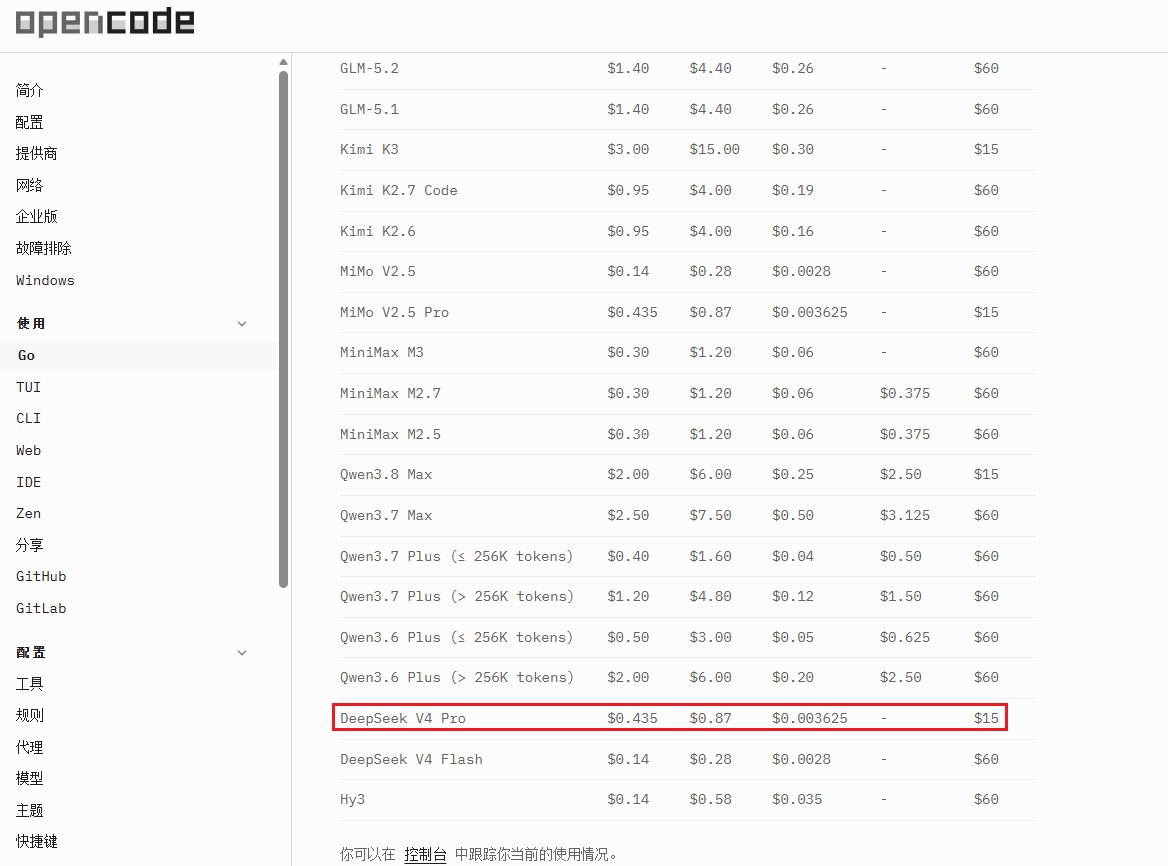Viewport: 1168px width, 866px height.
Task: Click the DeepSeek V4 Flash cell
Action: (411, 760)
